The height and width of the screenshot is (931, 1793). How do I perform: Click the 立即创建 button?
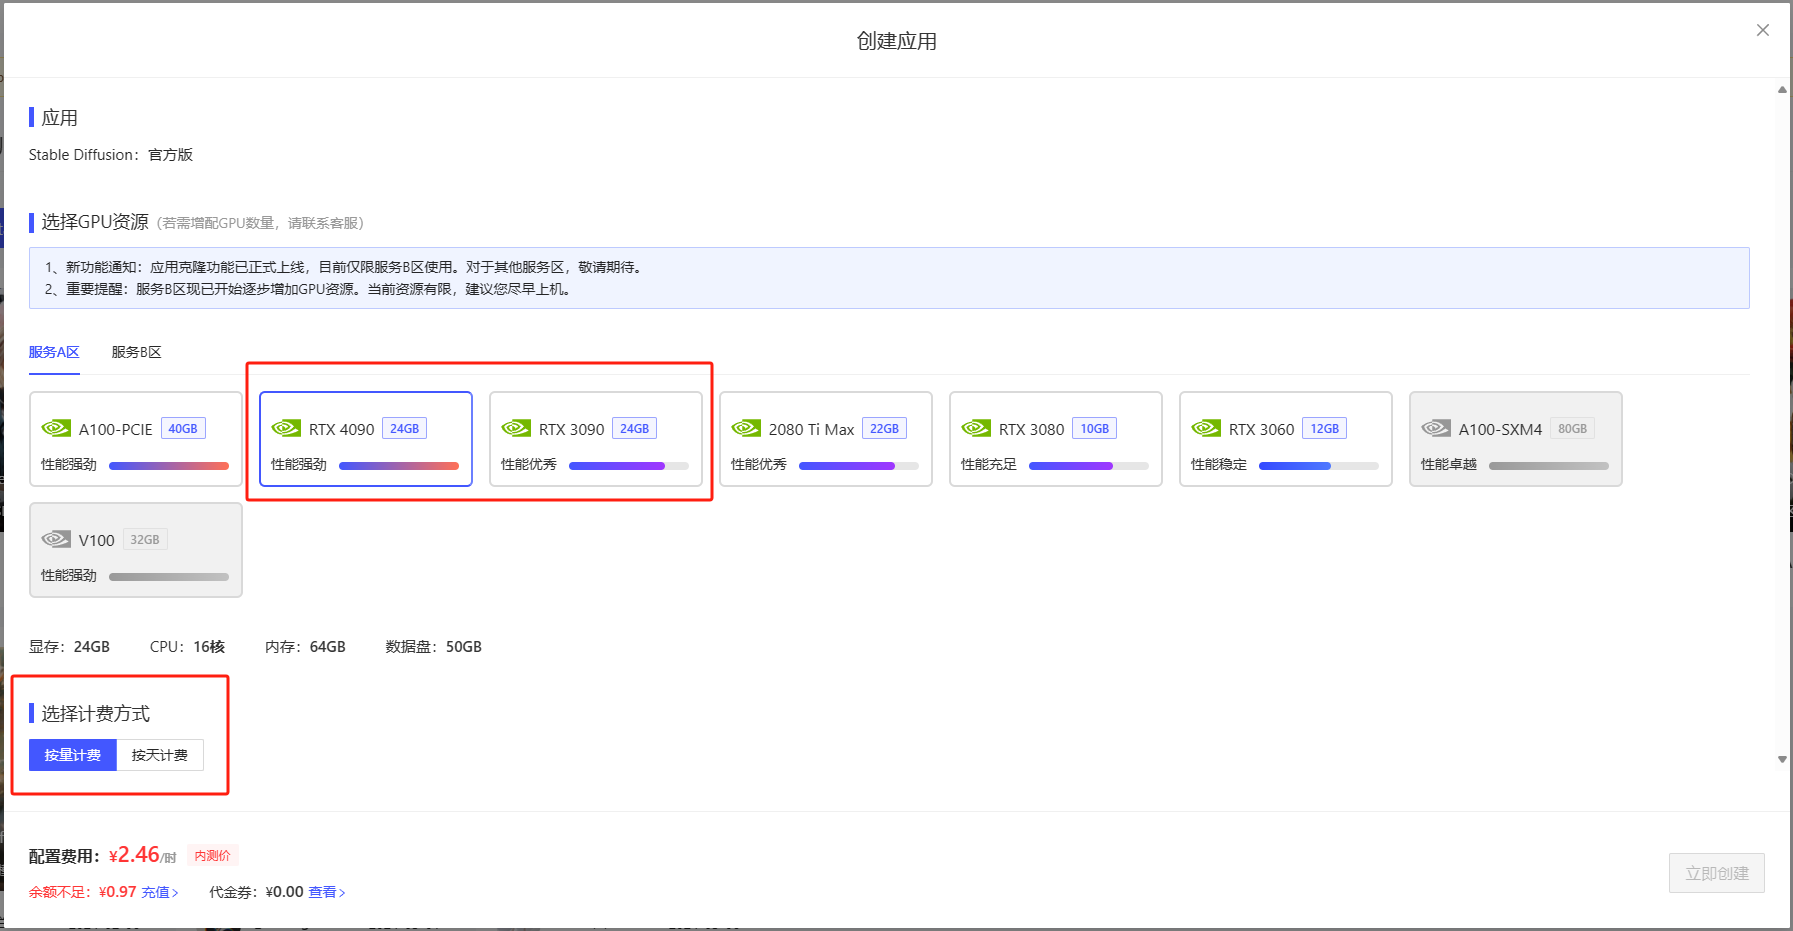(1716, 873)
